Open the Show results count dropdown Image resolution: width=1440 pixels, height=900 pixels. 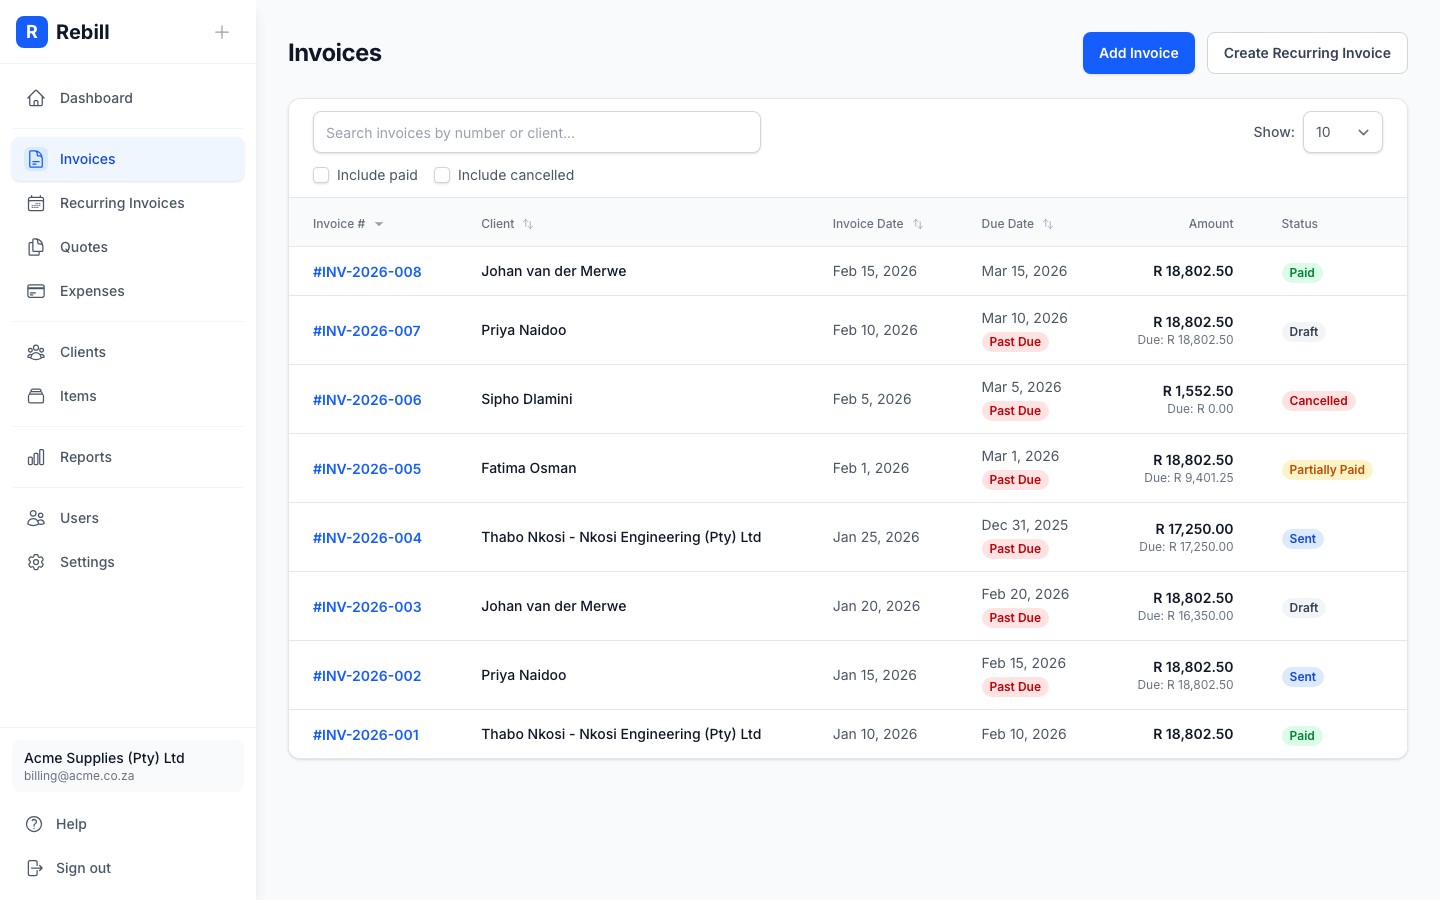pyautogui.click(x=1343, y=132)
